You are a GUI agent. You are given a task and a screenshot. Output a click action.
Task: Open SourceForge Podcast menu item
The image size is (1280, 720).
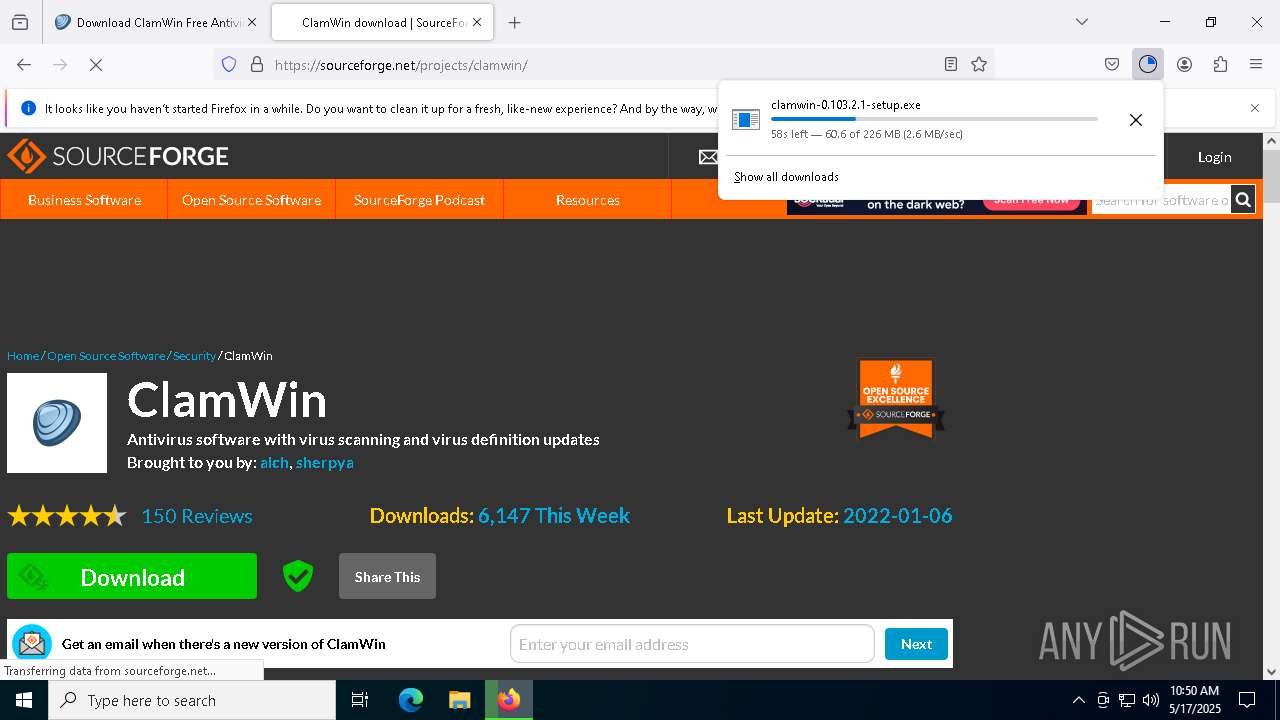(419, 200)
